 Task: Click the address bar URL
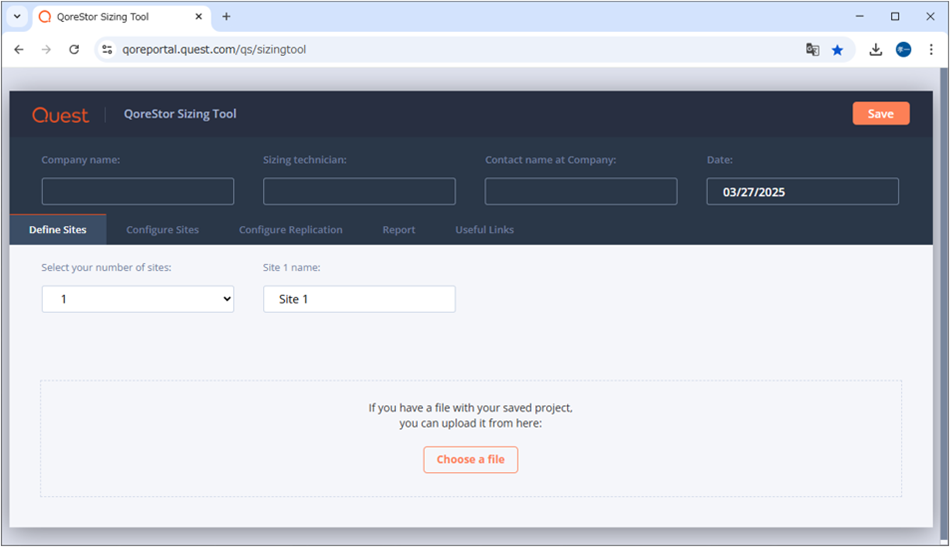point(214,50)
